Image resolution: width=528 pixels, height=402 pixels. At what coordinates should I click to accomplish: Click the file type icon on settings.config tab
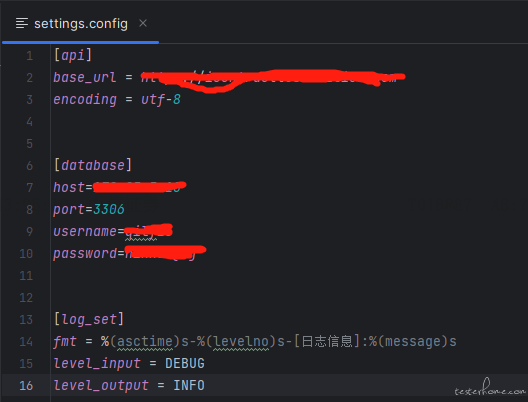22,23
